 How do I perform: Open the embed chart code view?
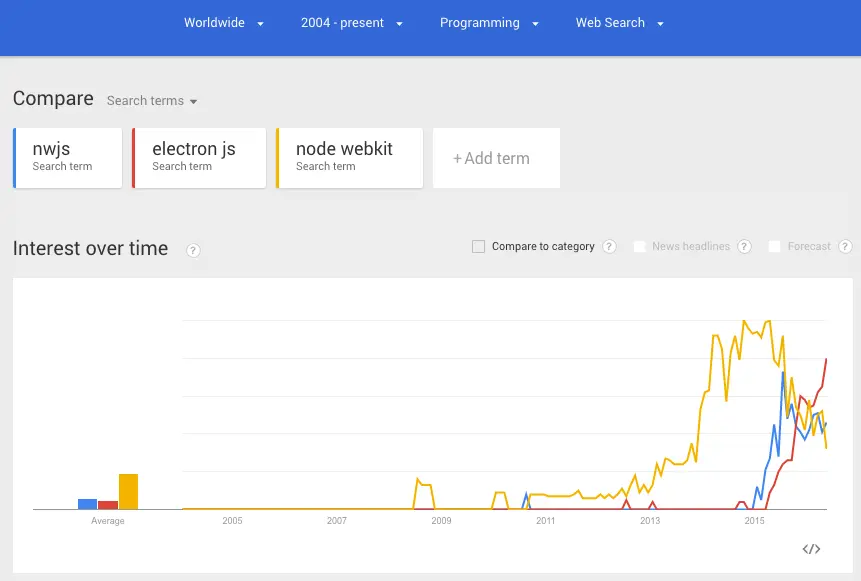click(810, 548)
